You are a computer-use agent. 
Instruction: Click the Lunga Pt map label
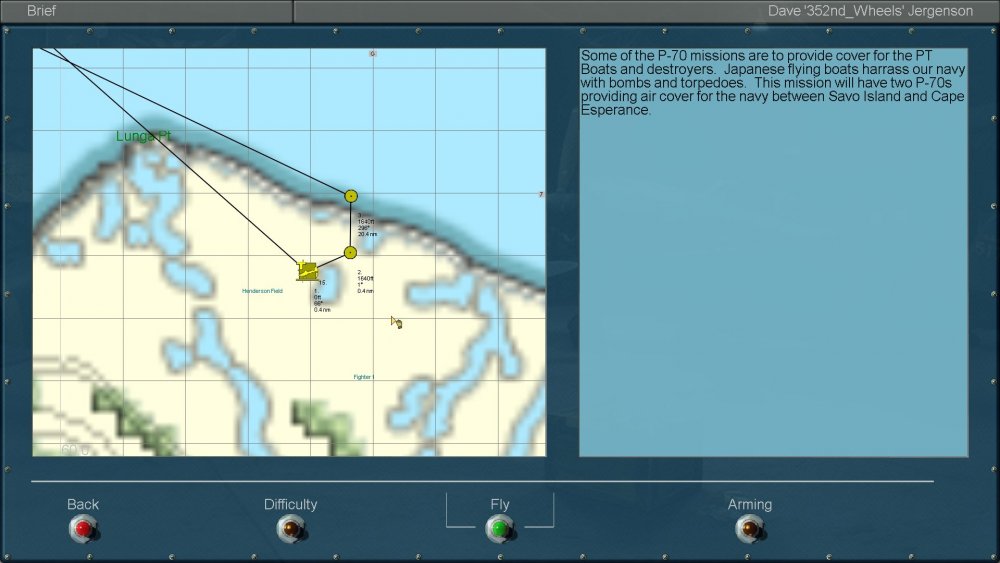pyautogui.click(x=143, y=136)
